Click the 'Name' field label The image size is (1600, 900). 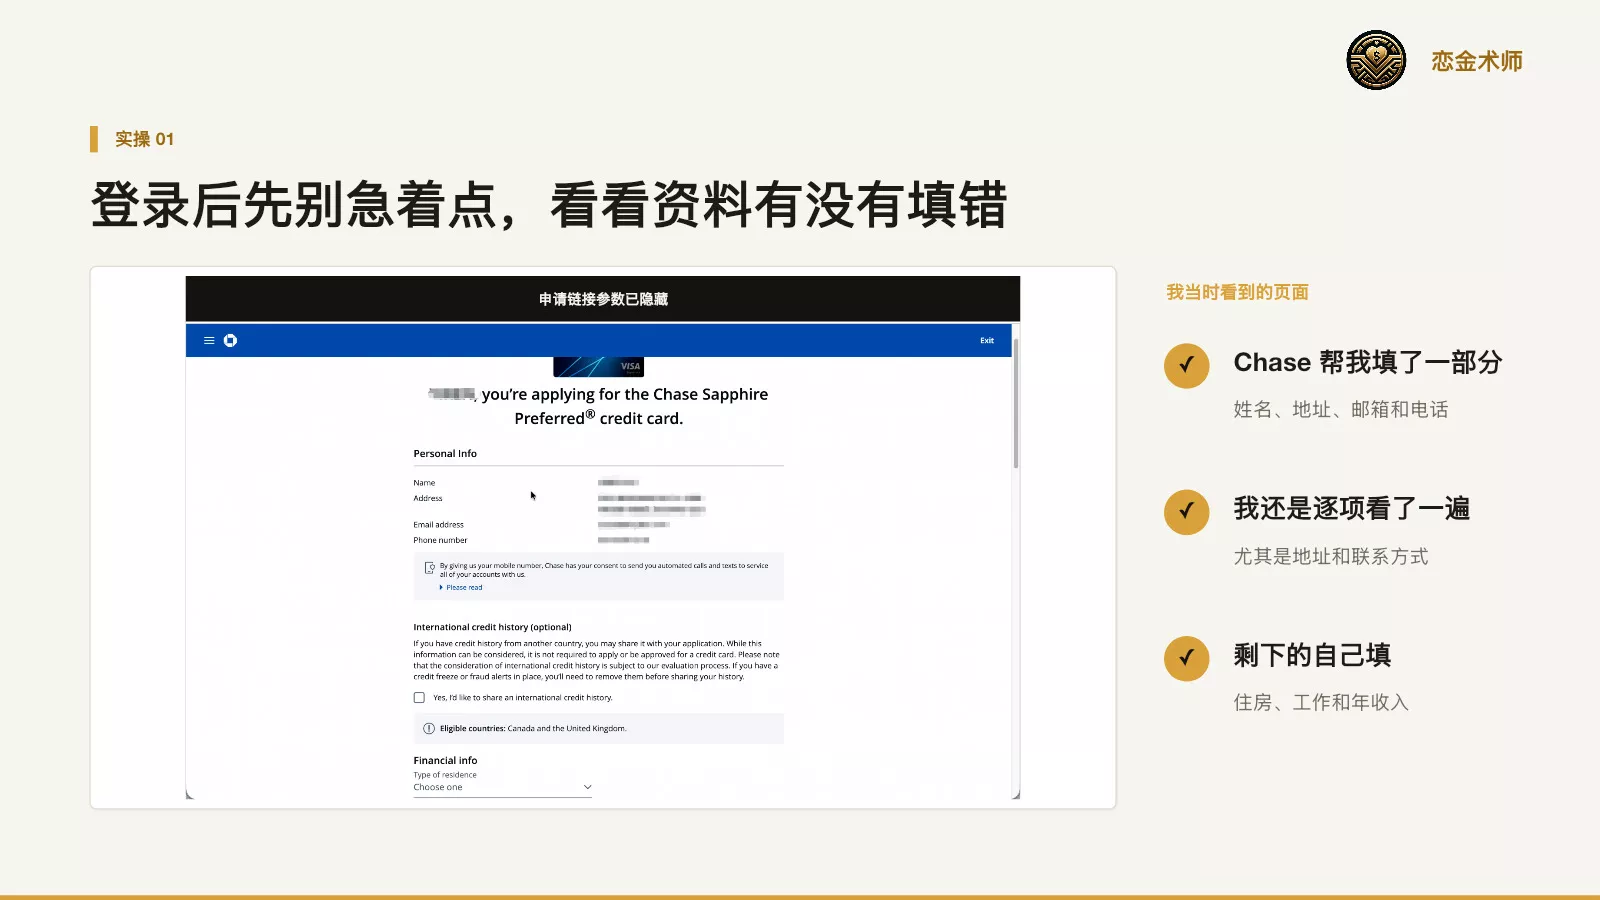coord(424,483)
